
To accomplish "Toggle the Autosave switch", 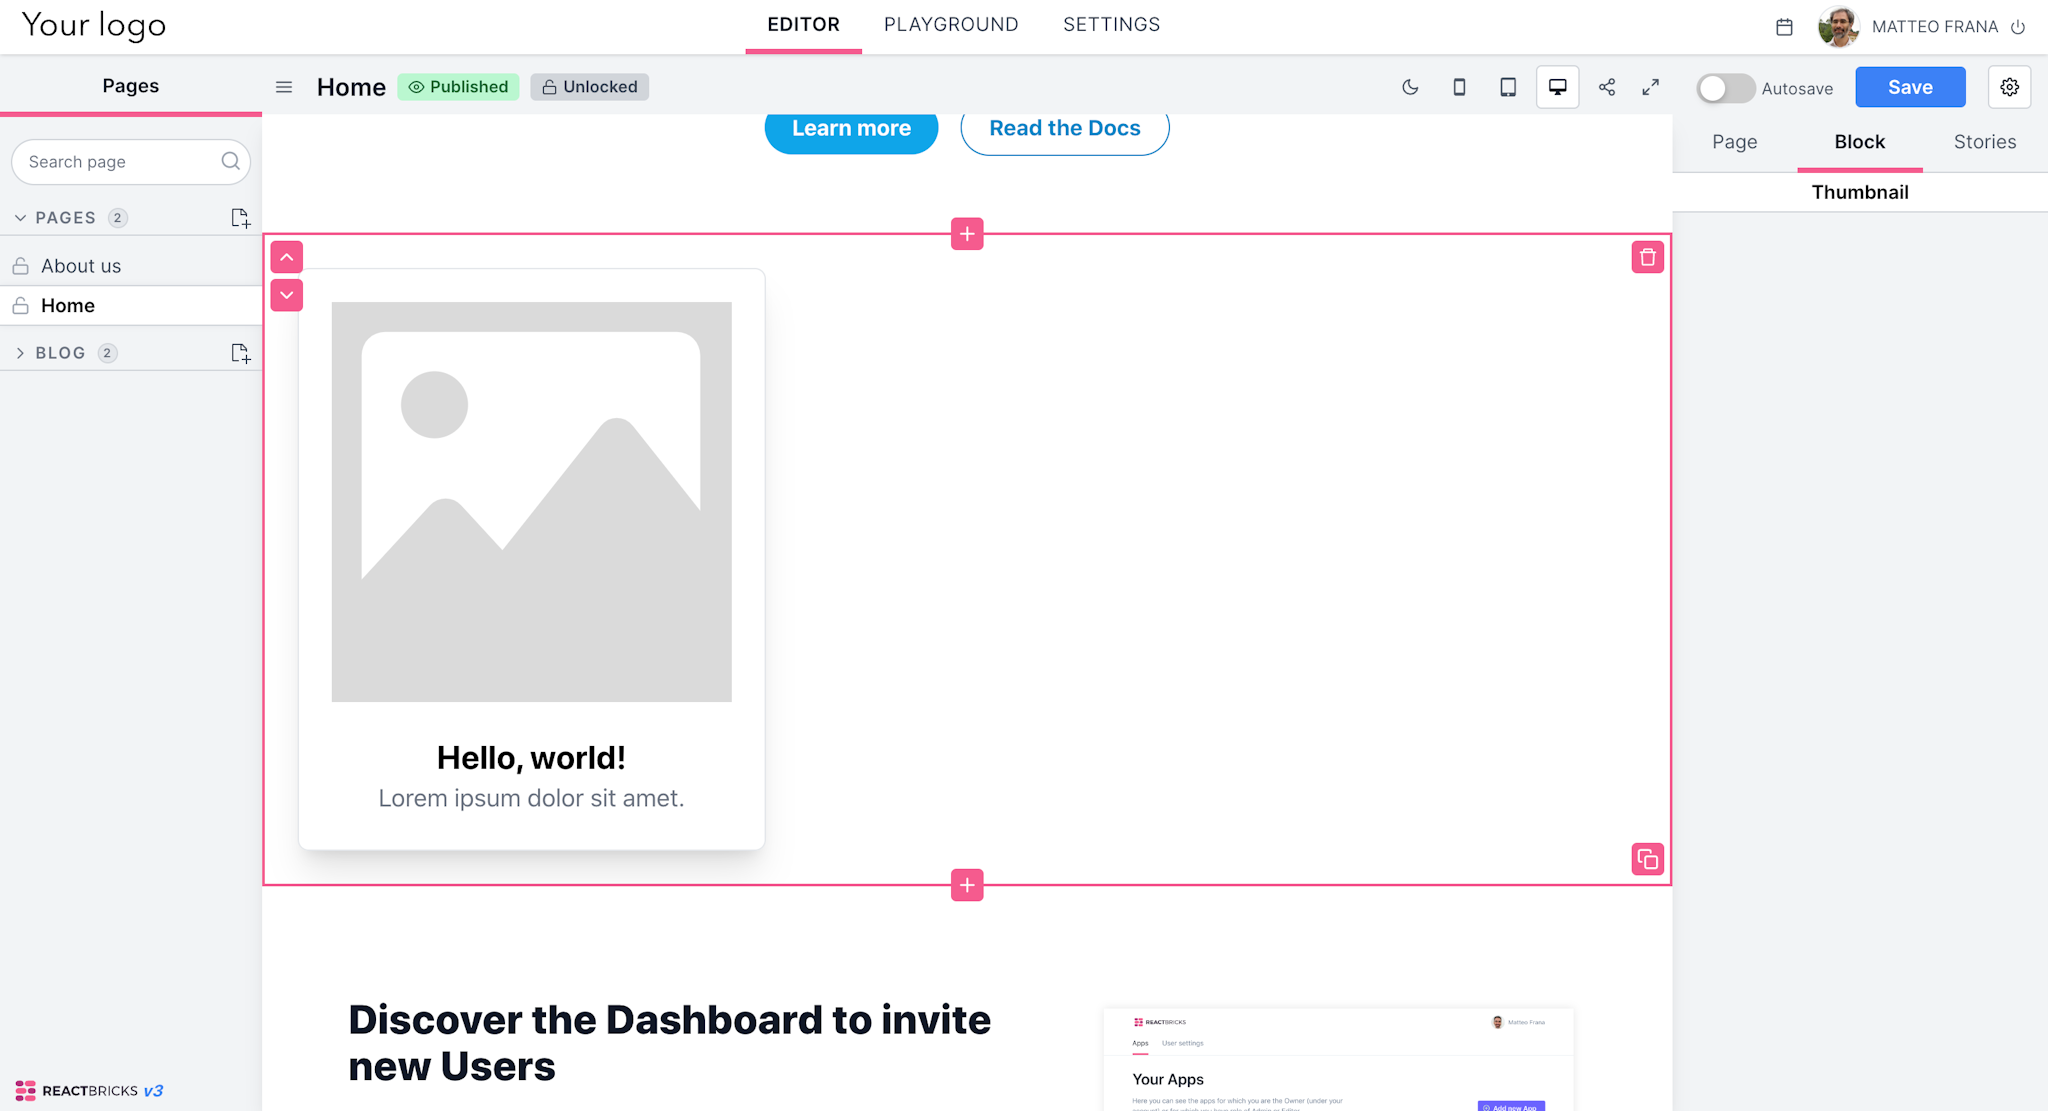I will pos(1722,86).
